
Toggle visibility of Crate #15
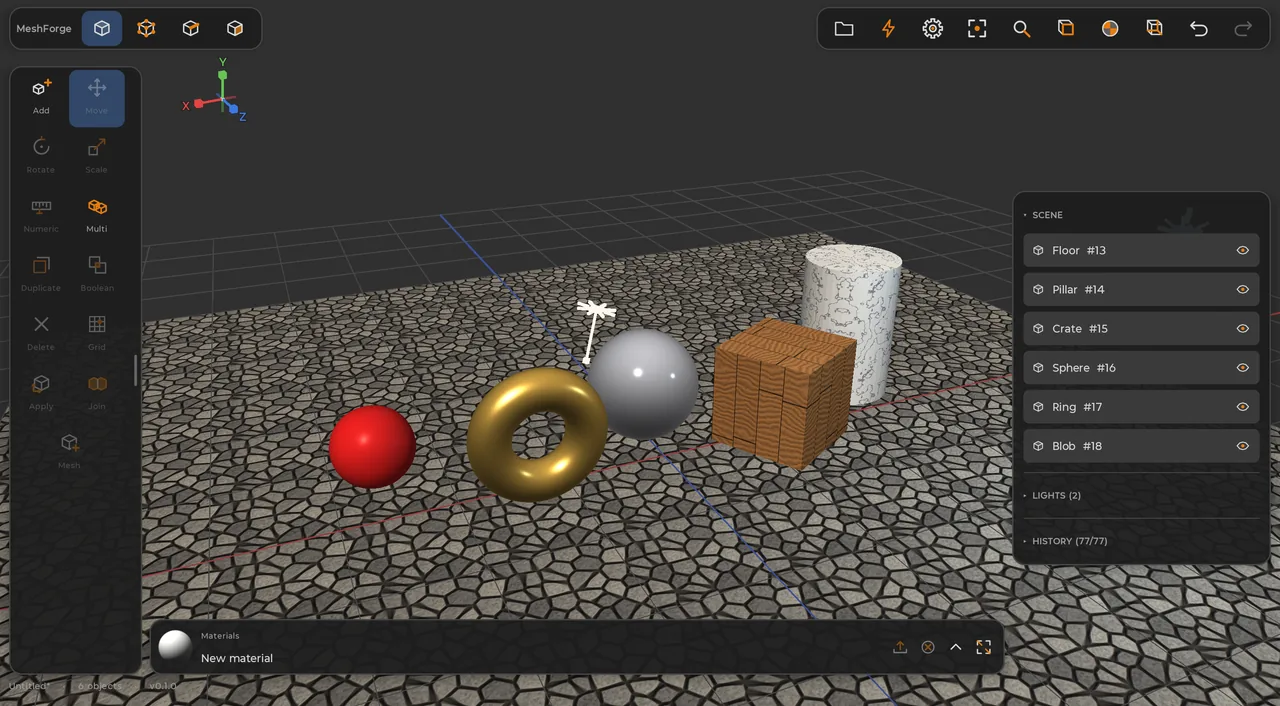click(1243, 329)
